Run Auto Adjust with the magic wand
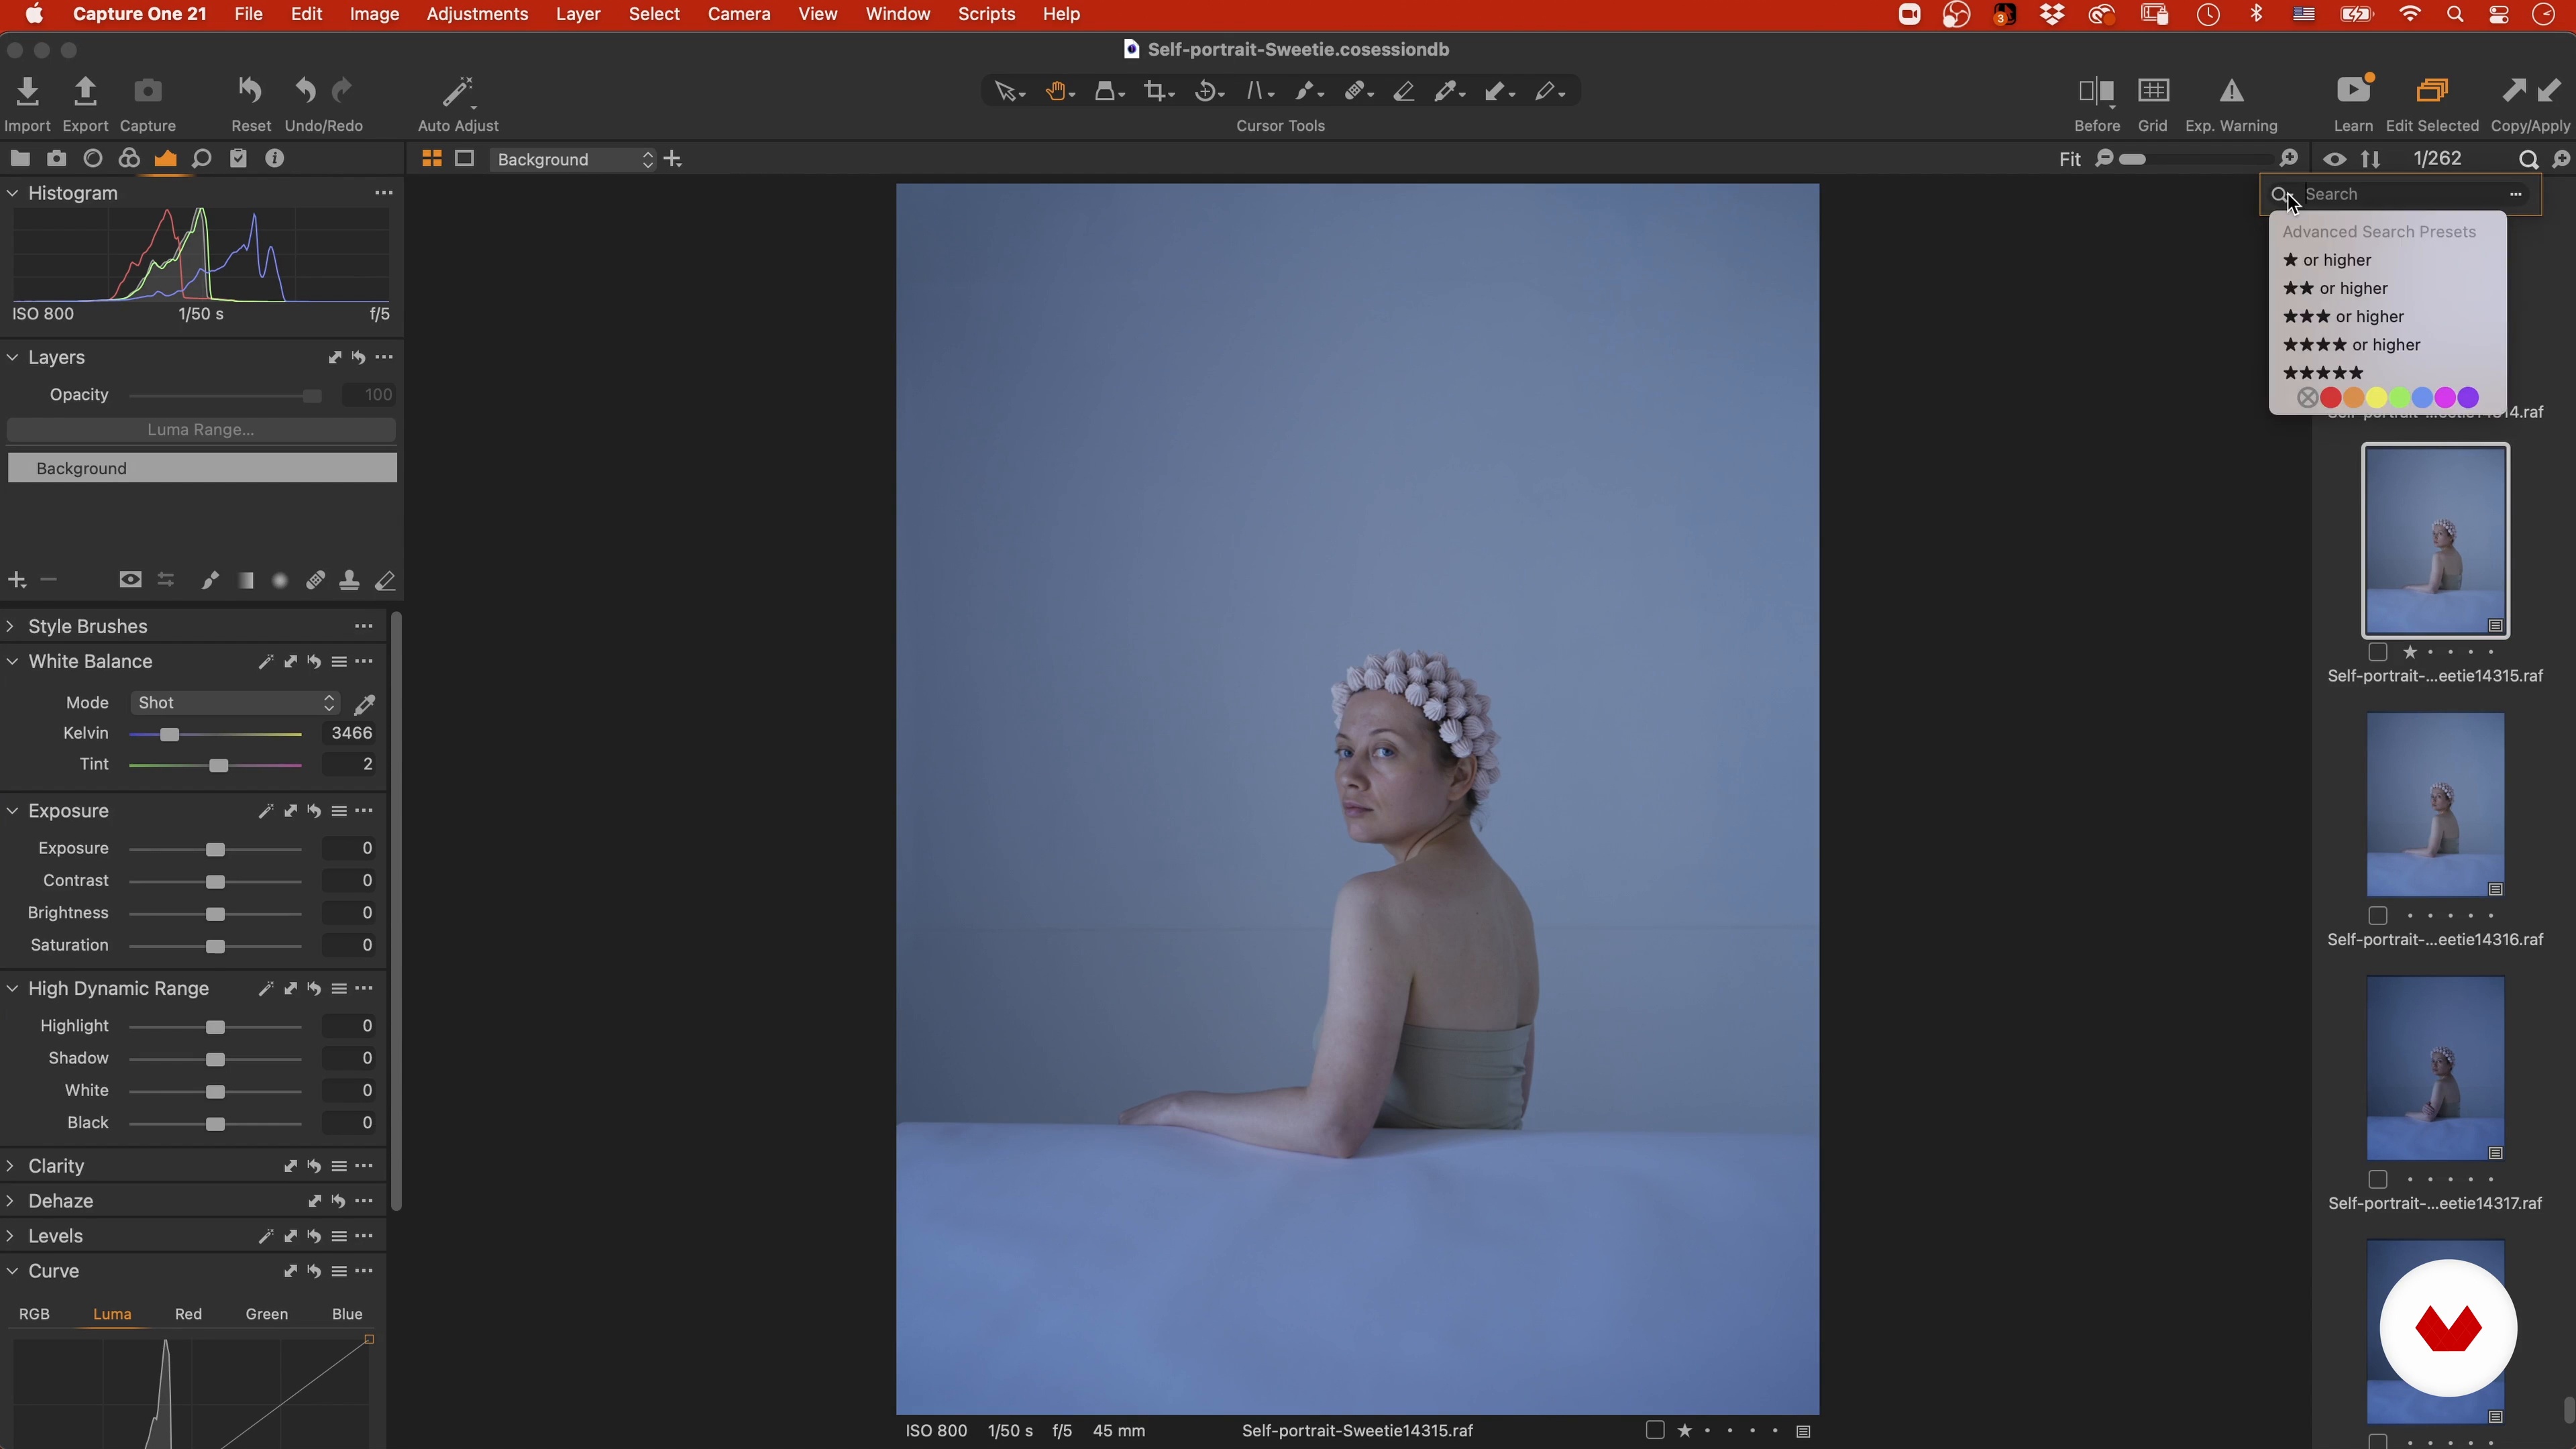 (457, 92)
